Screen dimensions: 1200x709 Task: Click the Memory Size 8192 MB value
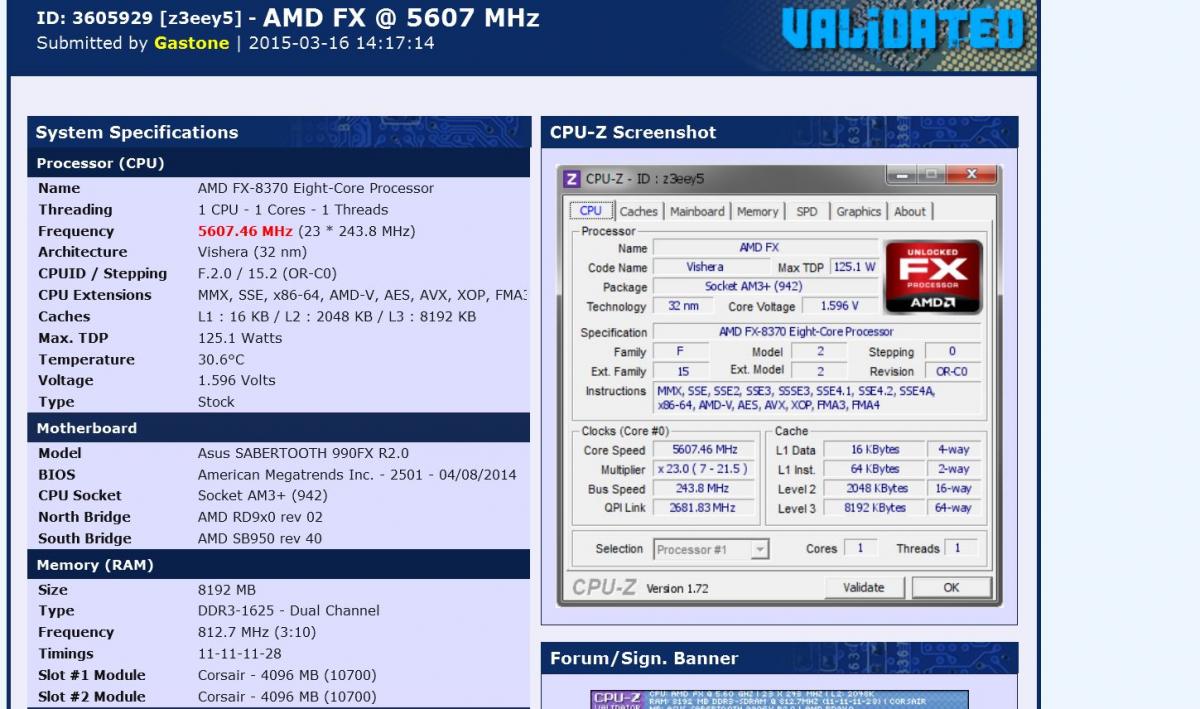(x=226, y=590)
